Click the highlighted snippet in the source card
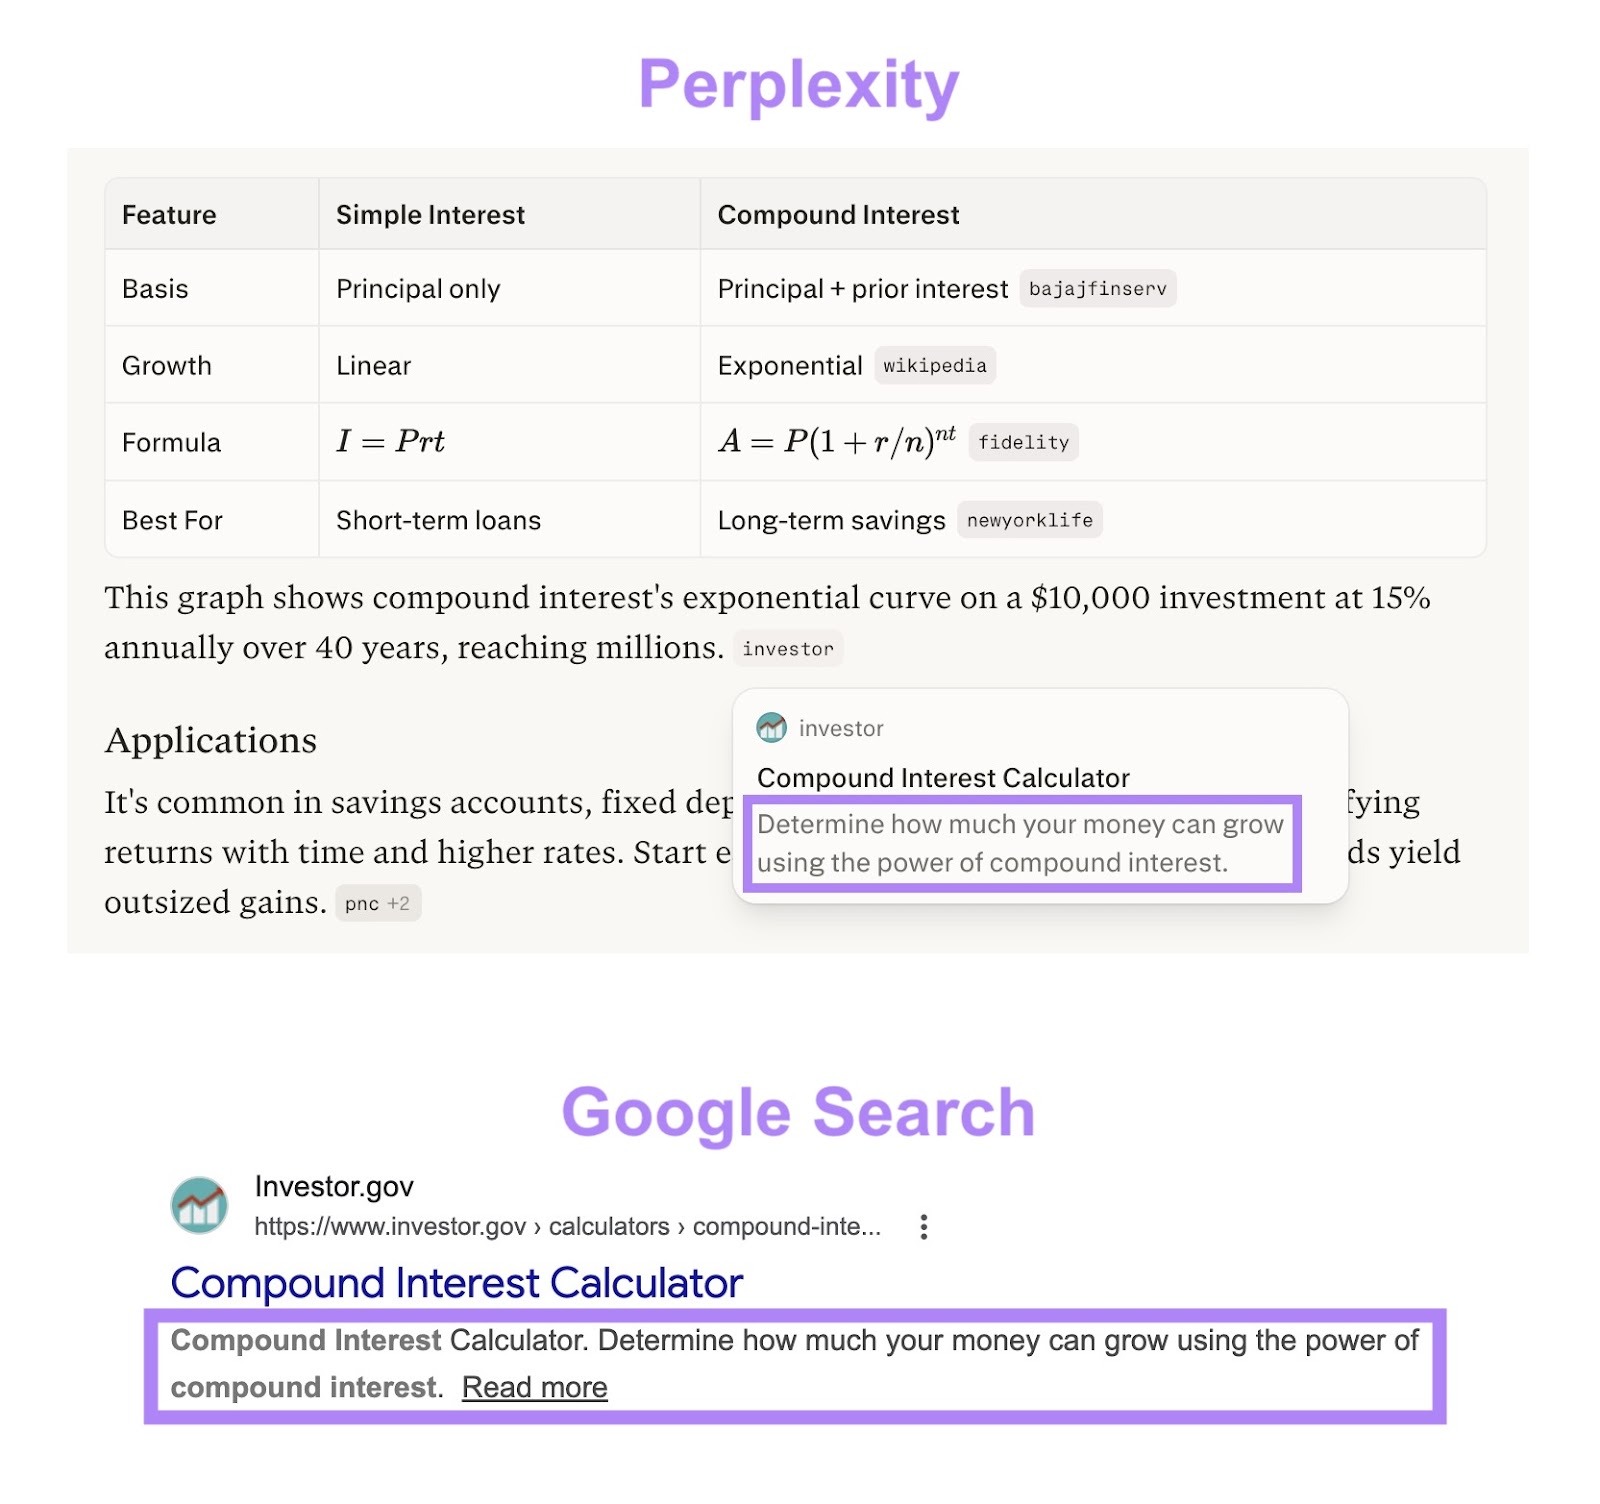 click(1022, 843)
